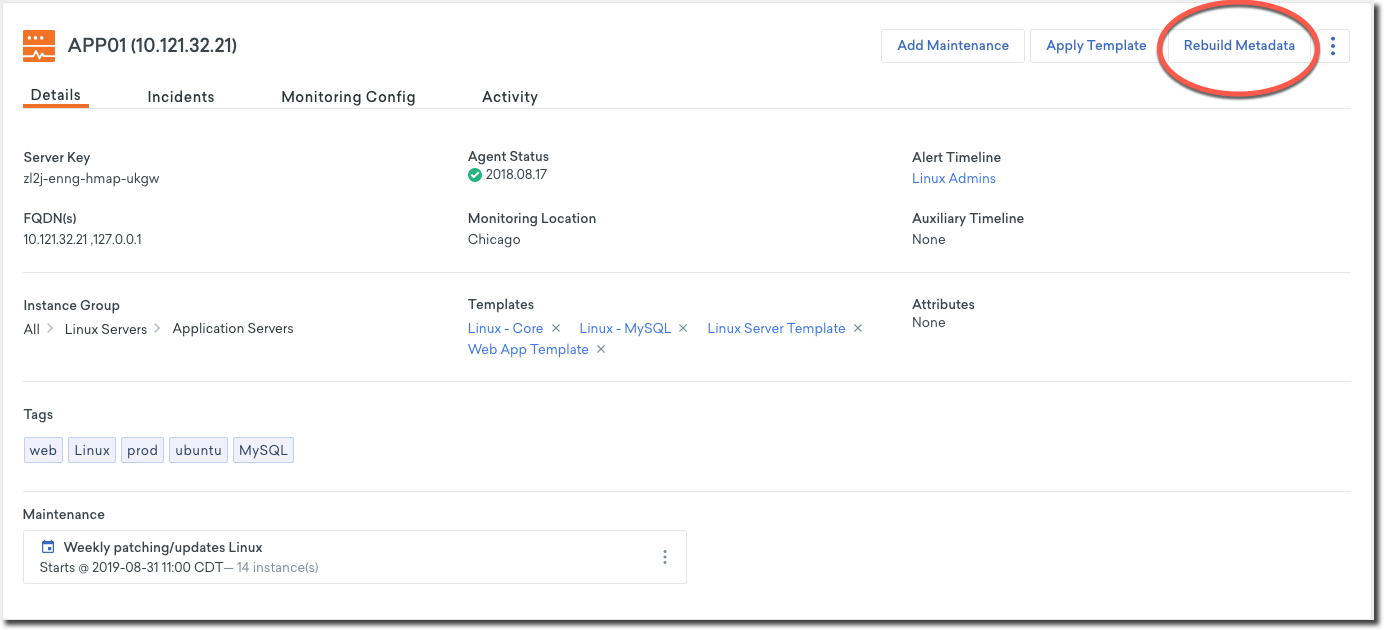The width and height of the screenshot is (1384, 630).
Task: Go to the Activity tab
Action: (510, 97)
